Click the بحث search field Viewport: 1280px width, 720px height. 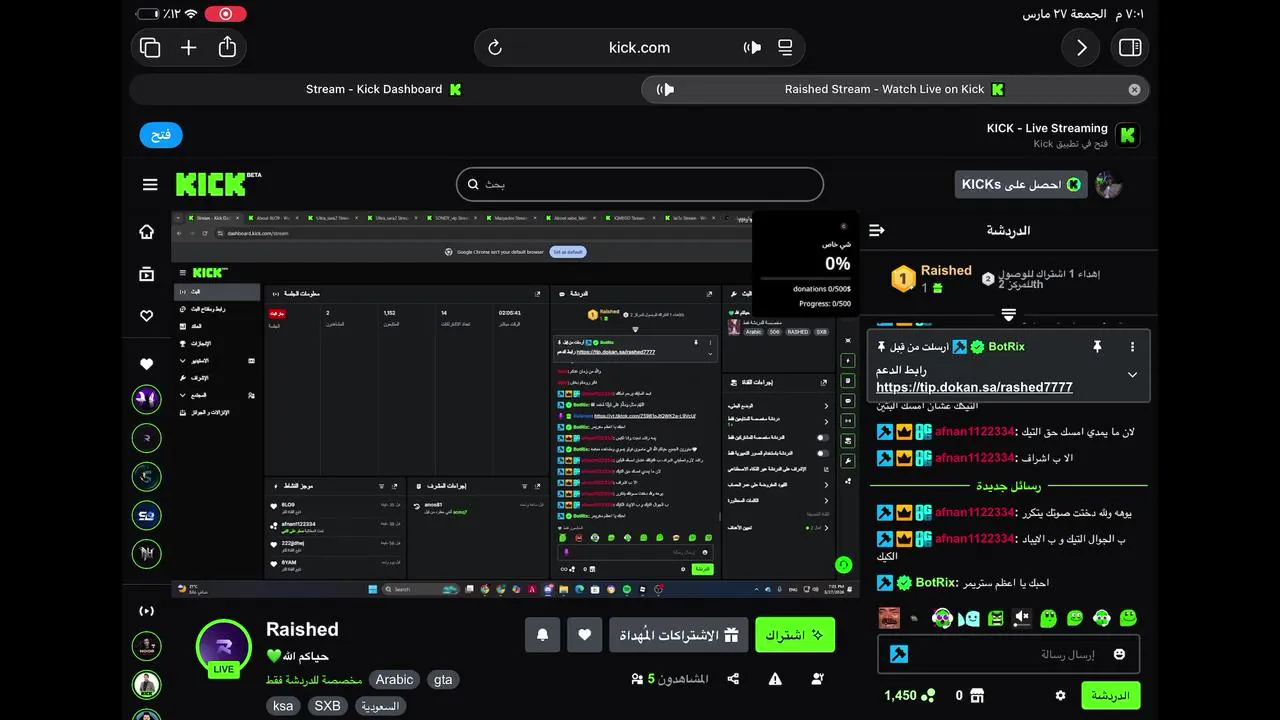click(640, 184)
